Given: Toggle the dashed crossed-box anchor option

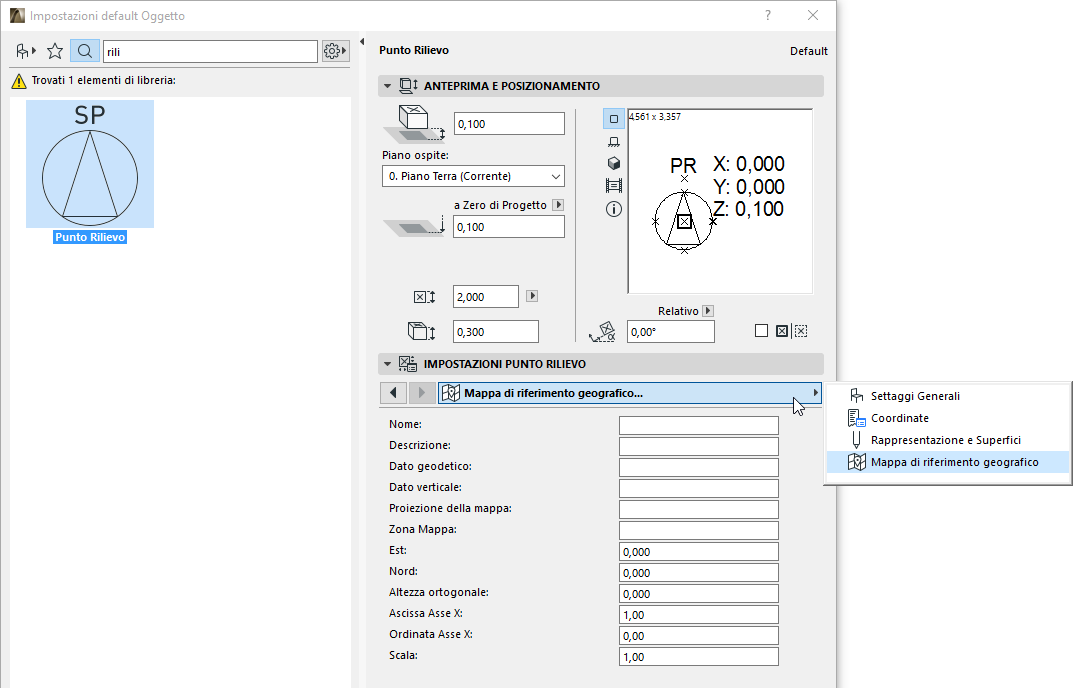Looking at the screenshot, I should [801, 331].
